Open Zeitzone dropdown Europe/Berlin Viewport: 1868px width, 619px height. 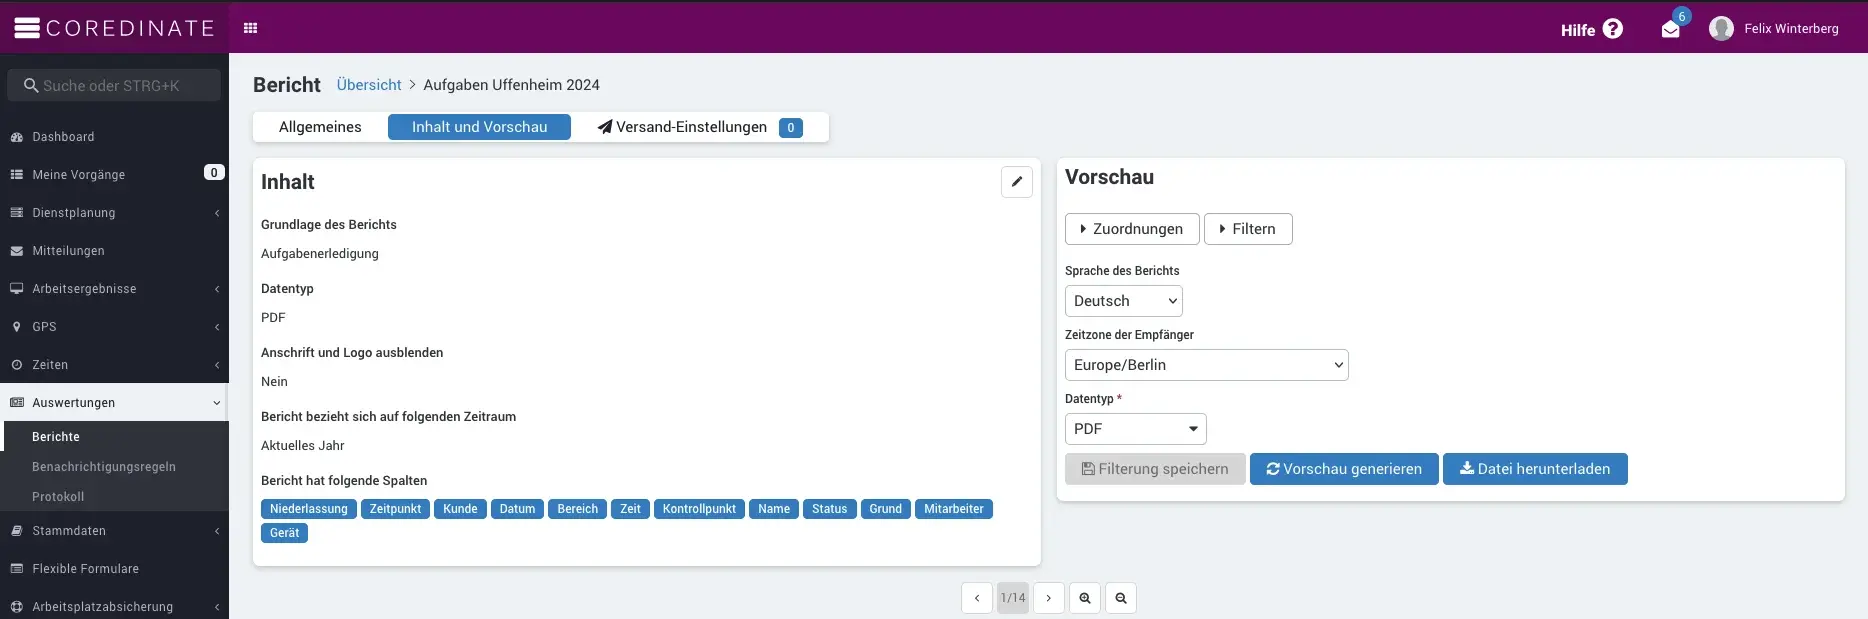point(1207,365)
